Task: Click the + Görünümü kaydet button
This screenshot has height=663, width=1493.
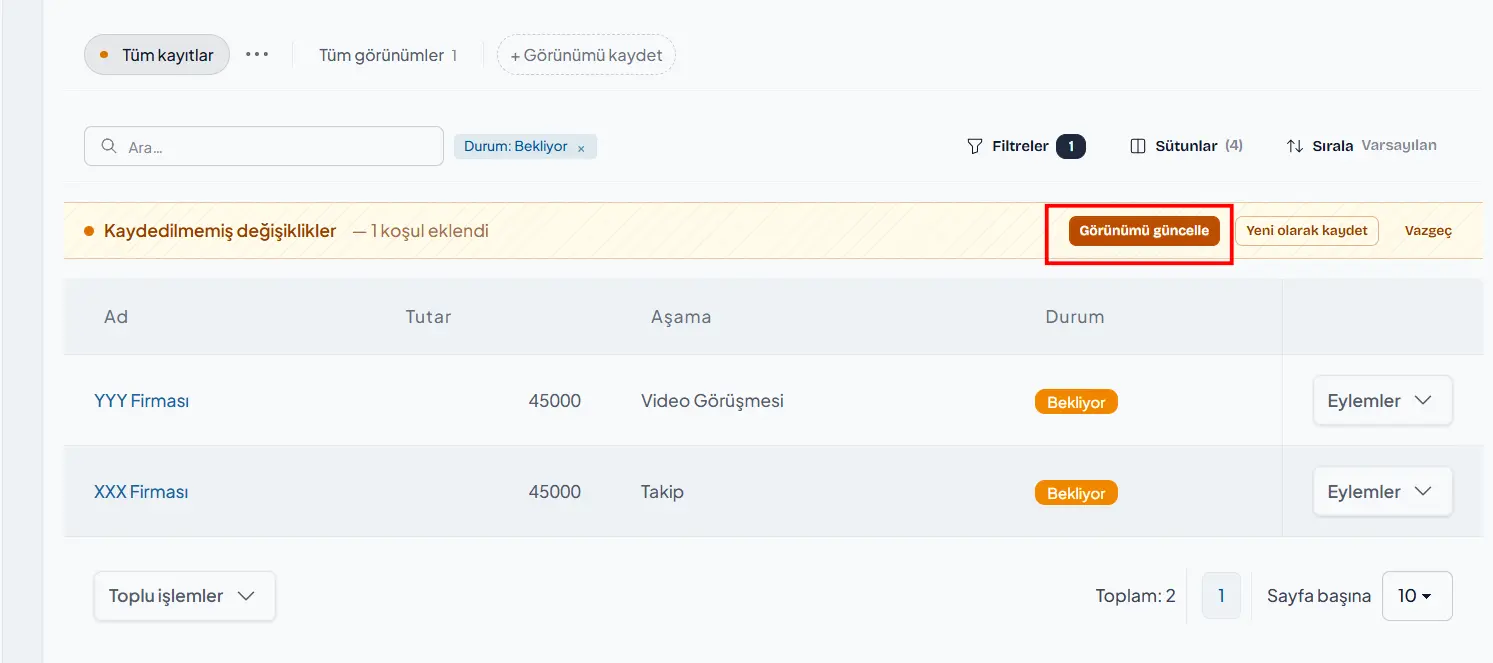Action: 586,55
